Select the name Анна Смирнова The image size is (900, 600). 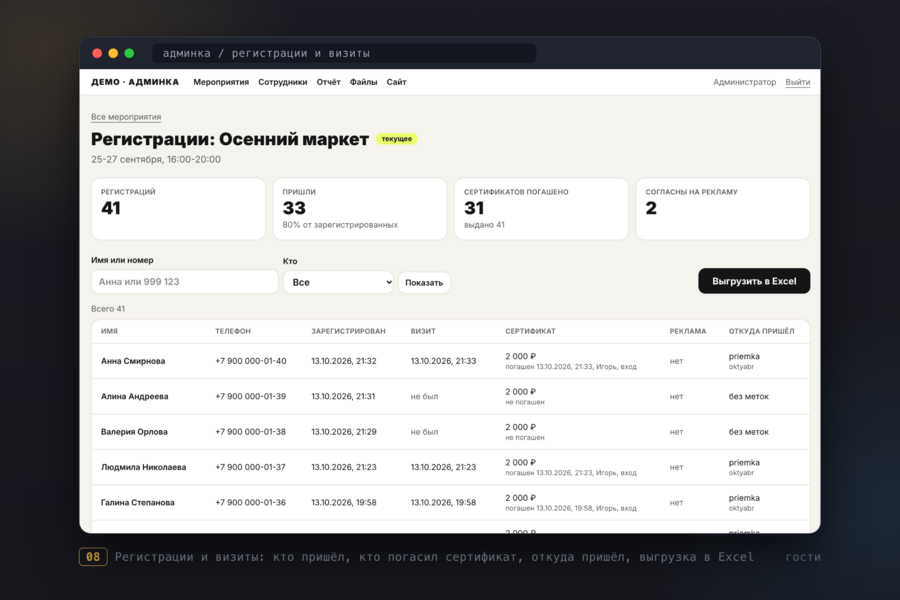pos(133,361)
